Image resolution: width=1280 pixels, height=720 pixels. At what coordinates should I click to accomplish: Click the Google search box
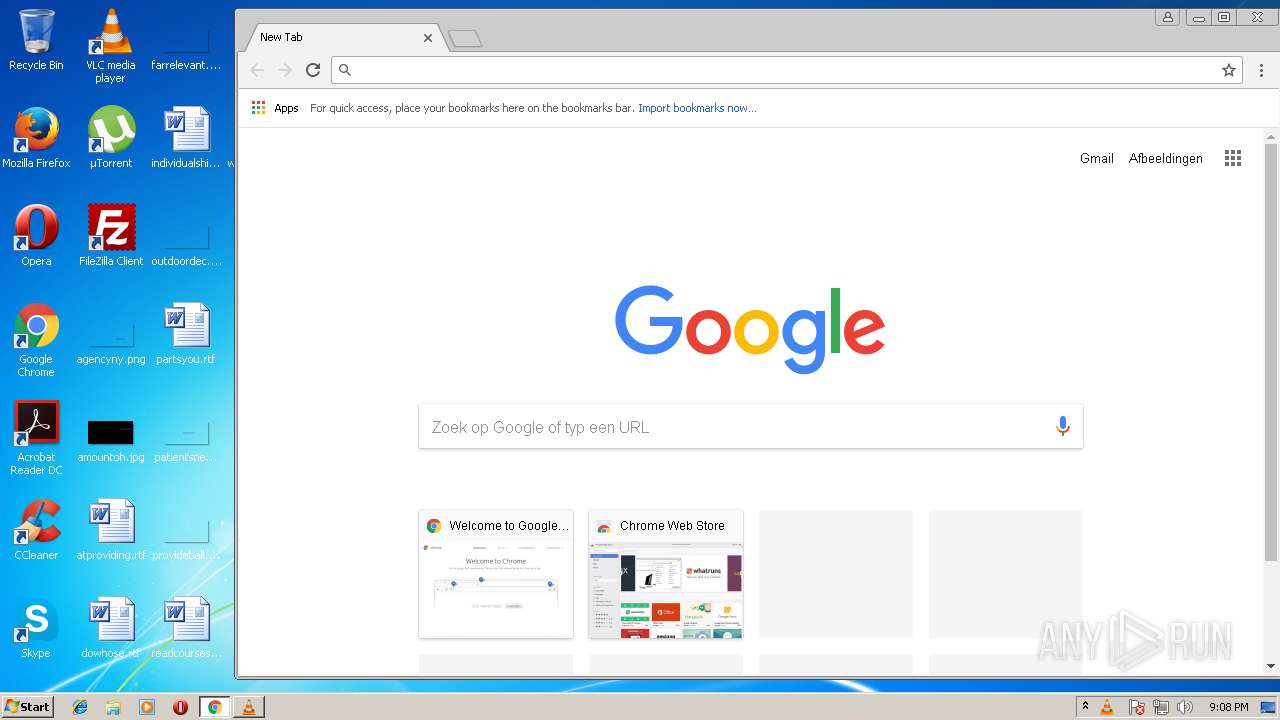tap(750, 427)
